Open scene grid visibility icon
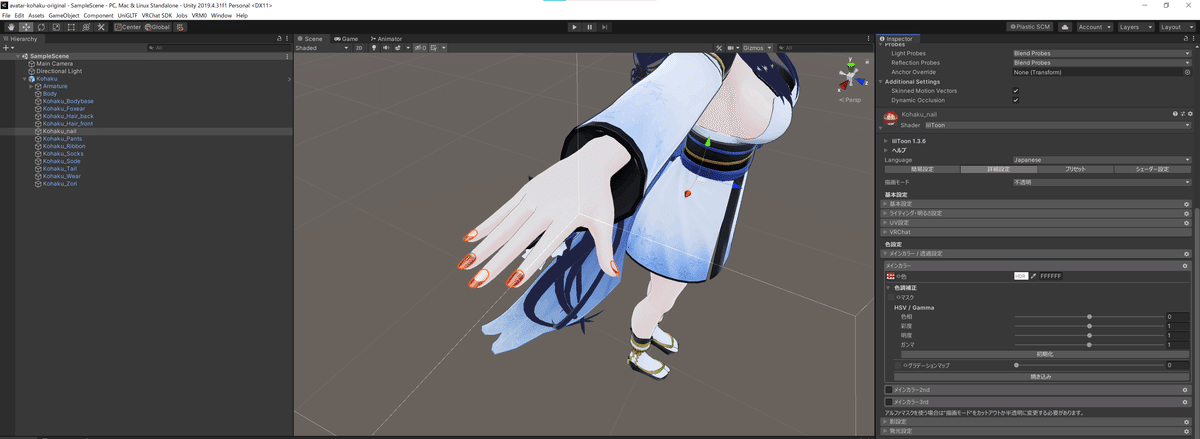Viewport: 1200px width, 439px height. point(436,47)
